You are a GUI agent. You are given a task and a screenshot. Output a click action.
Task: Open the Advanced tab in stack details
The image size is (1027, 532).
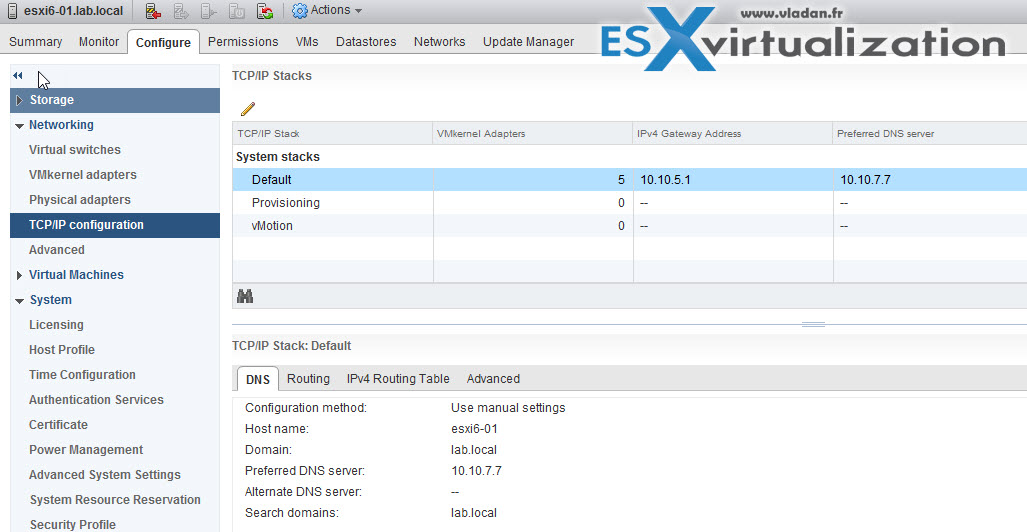(493, 379)
